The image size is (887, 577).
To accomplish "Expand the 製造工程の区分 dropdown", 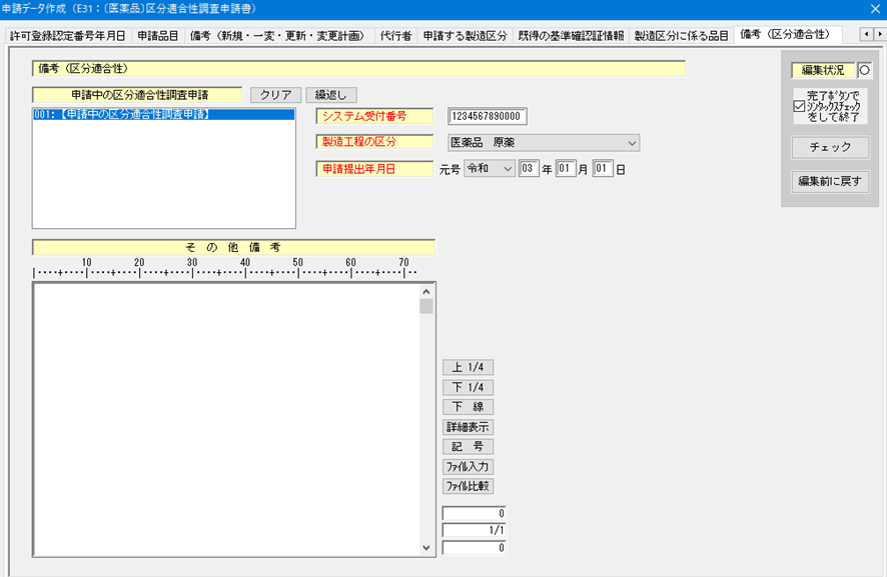I will pyautogui.click(x=632, y=143).
